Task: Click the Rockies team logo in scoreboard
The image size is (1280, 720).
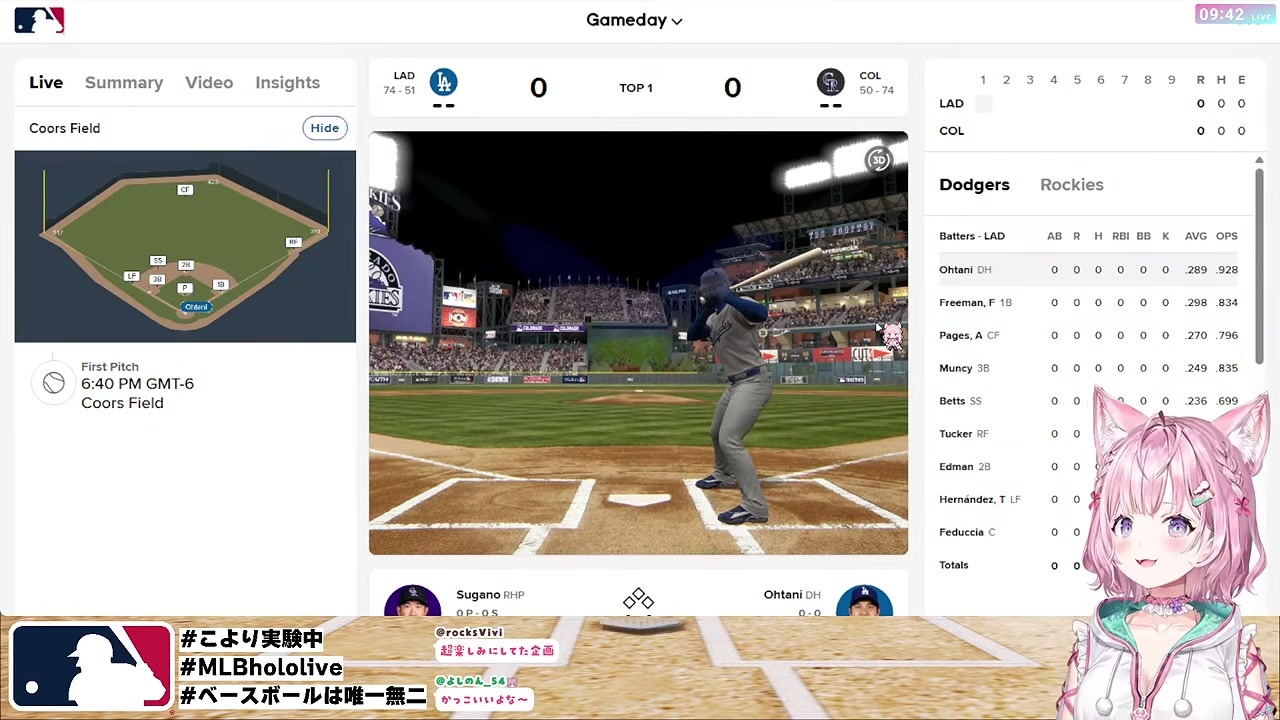Action: pyautogui.click(x=830, y=82)
